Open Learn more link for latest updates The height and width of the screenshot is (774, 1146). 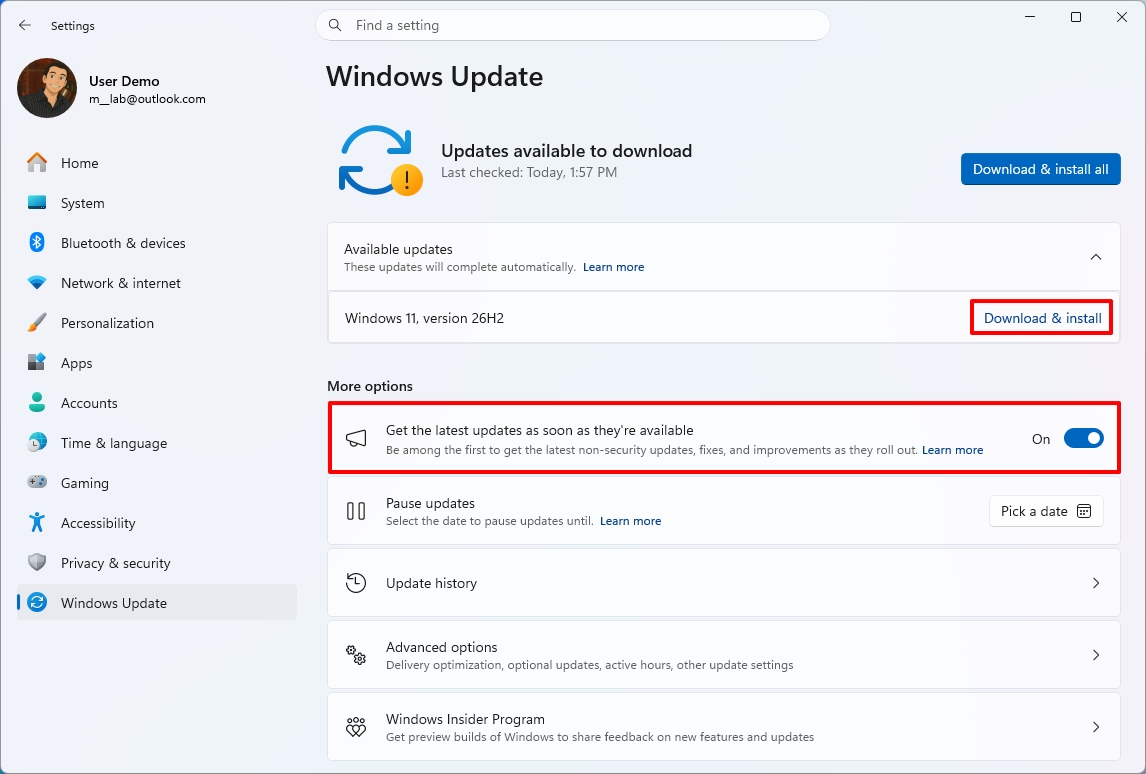[x=952, y=449]
